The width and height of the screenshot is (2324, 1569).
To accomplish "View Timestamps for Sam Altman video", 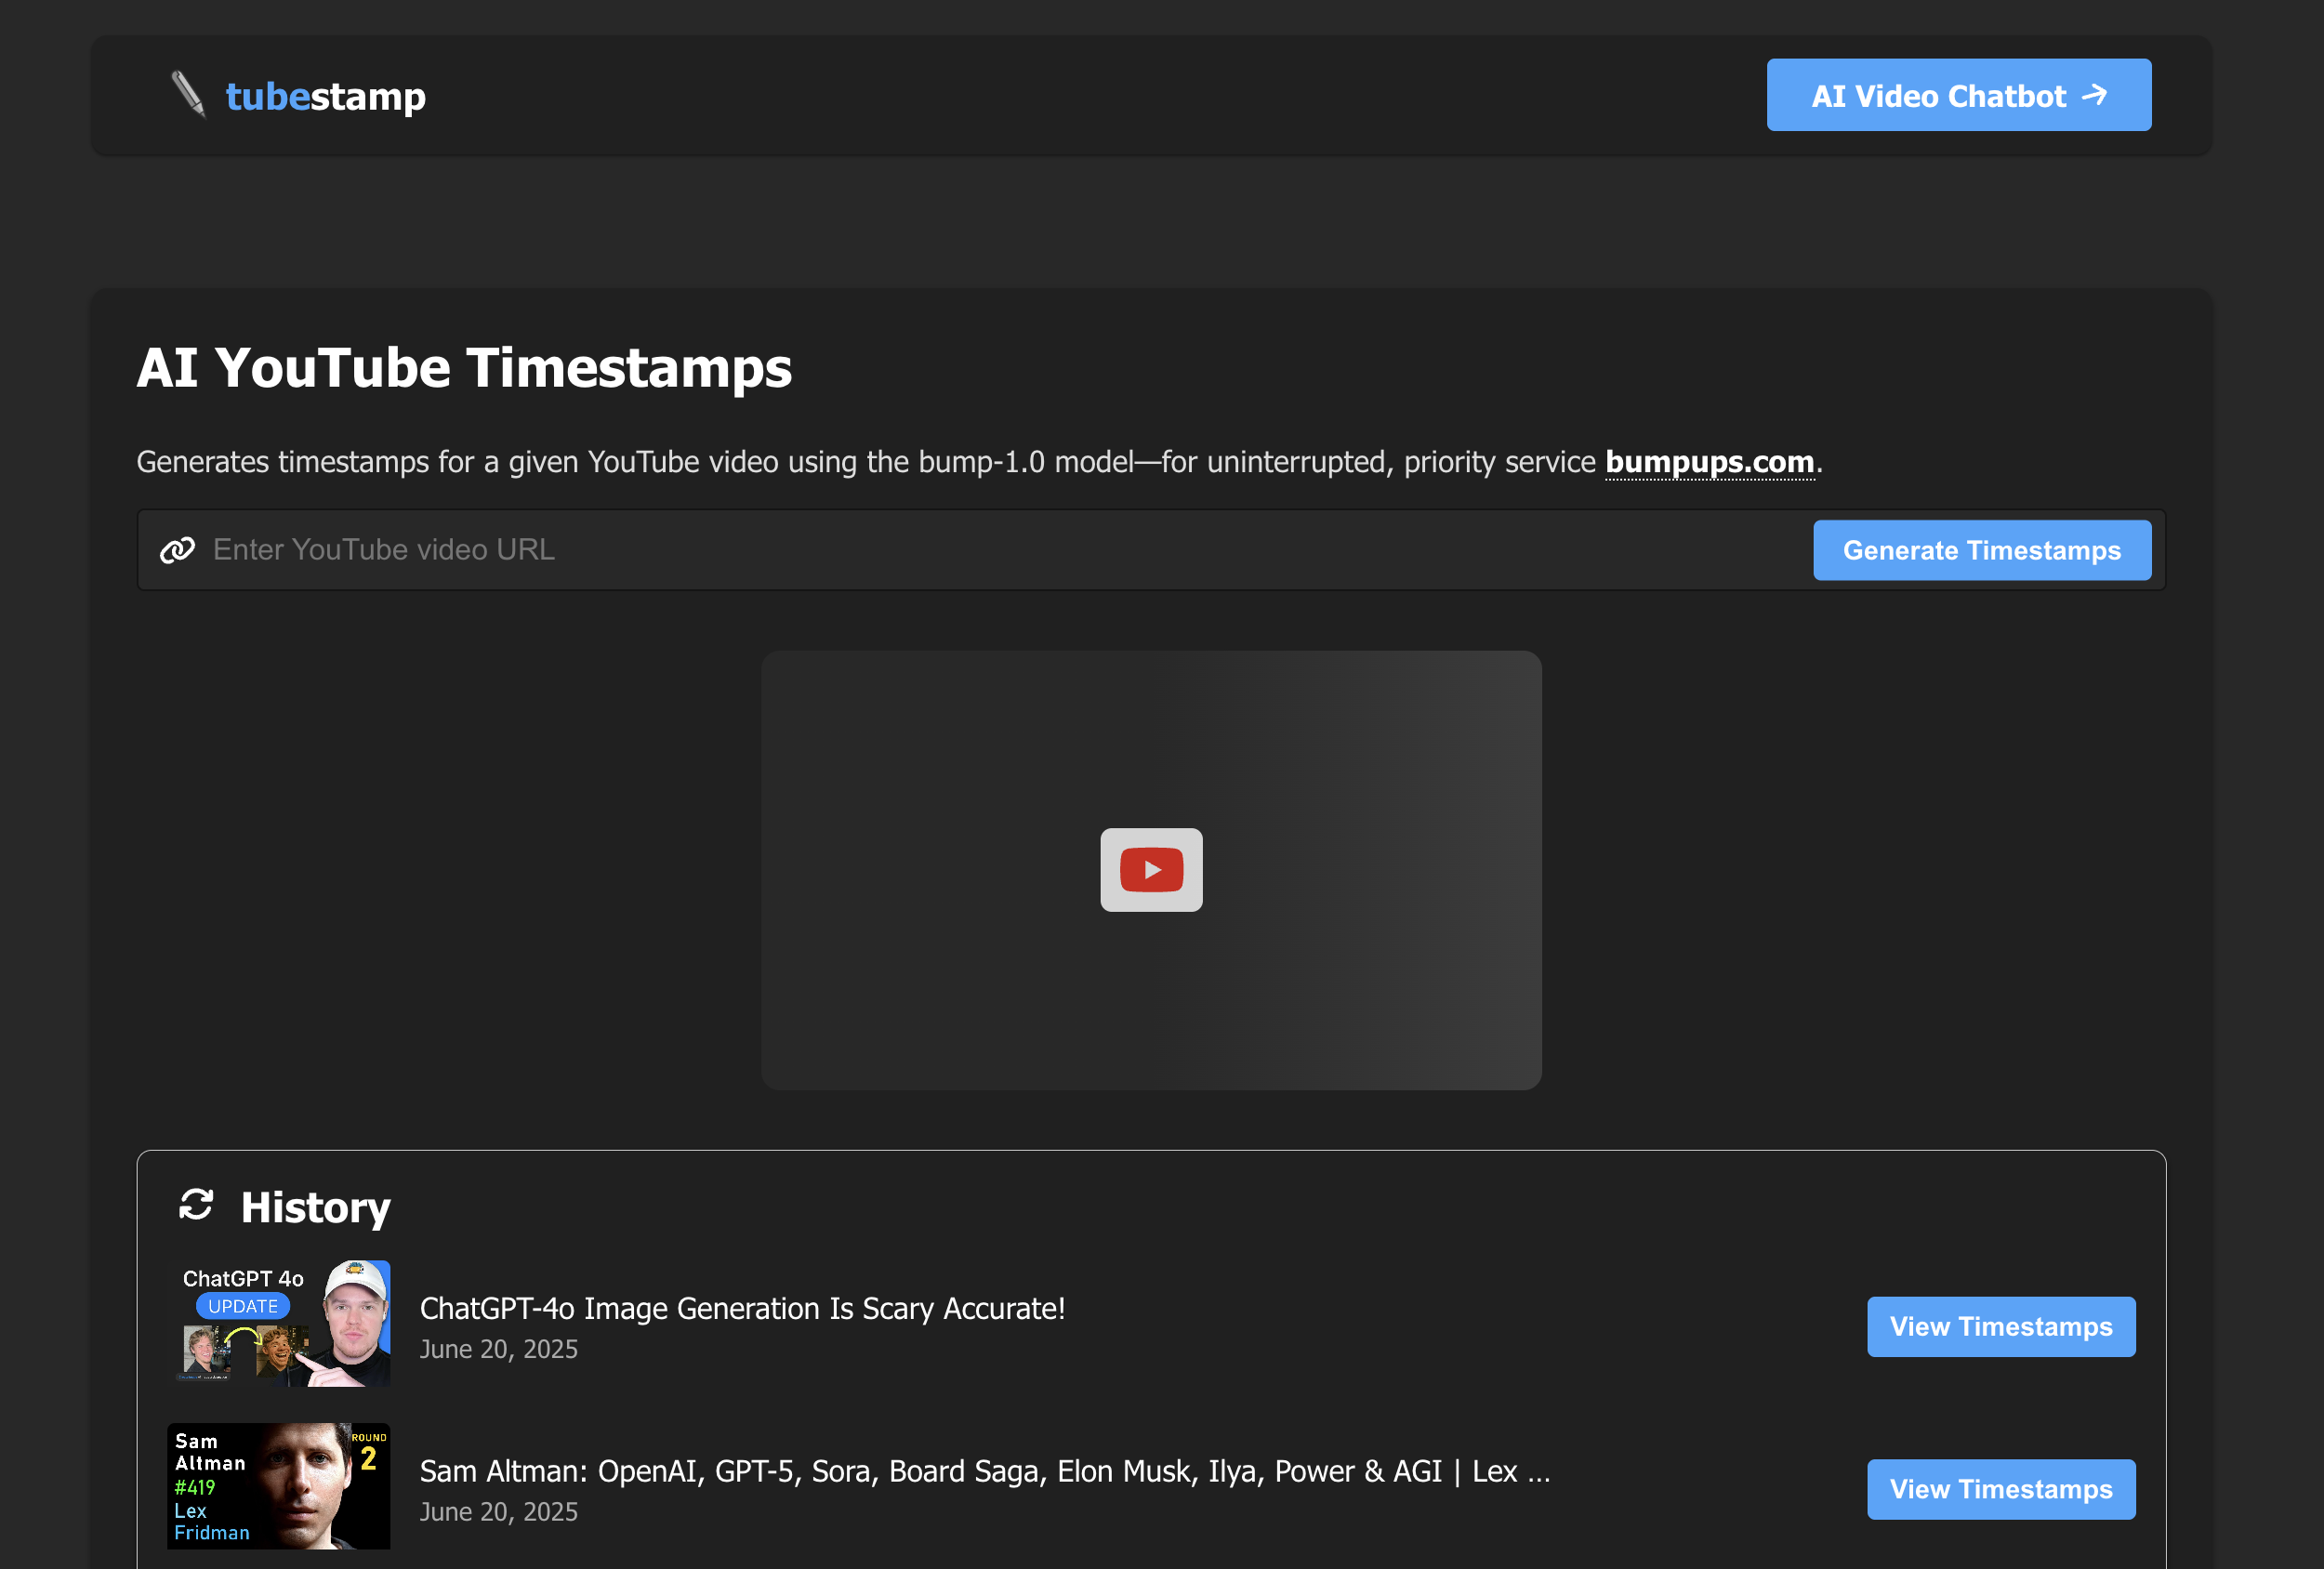I will click(2000, 1490).
